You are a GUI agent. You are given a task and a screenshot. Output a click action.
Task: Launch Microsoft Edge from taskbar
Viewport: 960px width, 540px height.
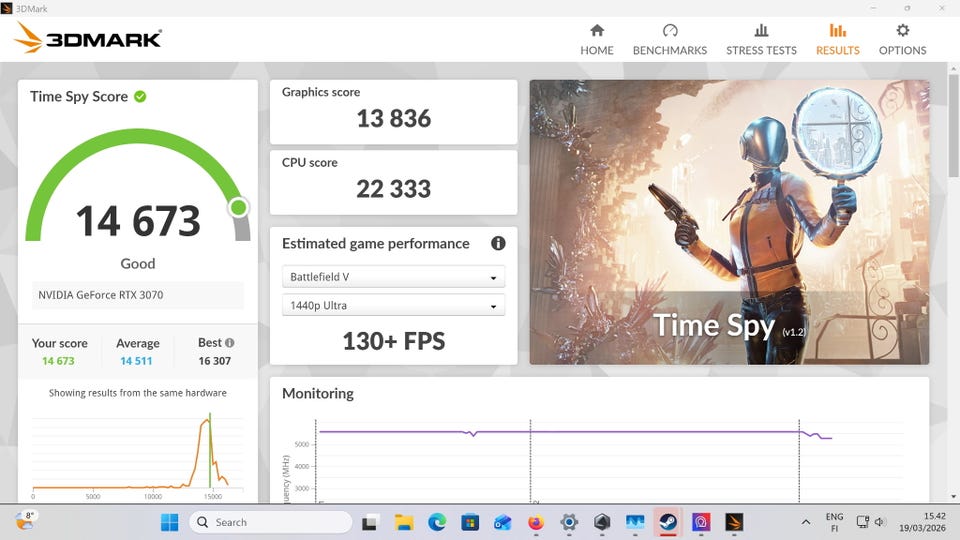[437, 522]
